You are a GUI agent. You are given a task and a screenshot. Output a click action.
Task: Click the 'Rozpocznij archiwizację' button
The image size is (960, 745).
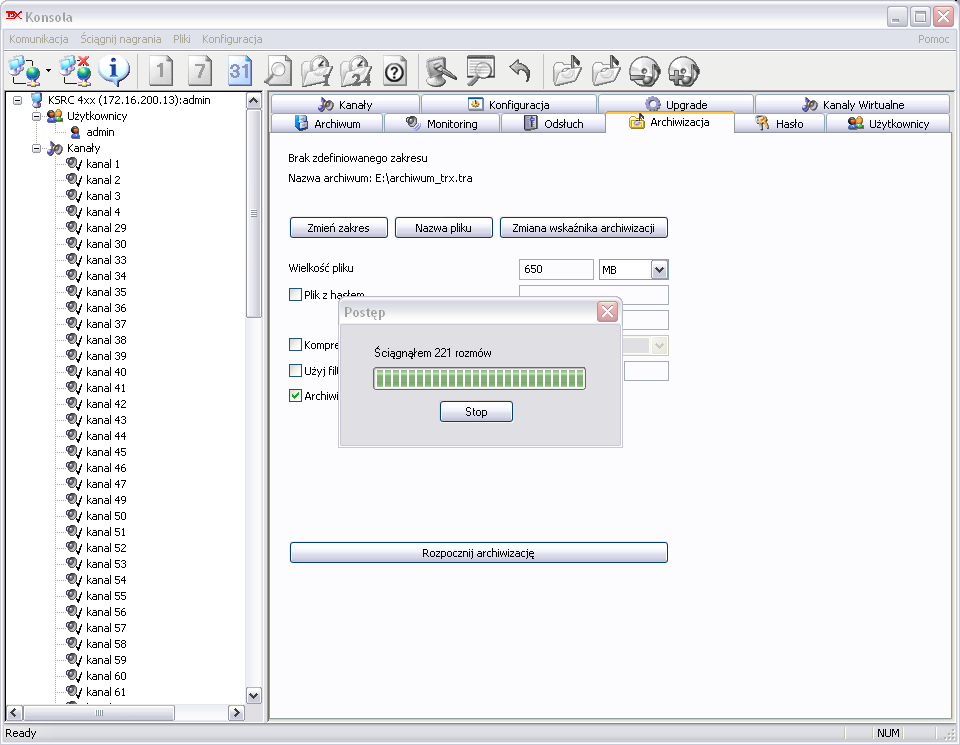pos(478,553)
